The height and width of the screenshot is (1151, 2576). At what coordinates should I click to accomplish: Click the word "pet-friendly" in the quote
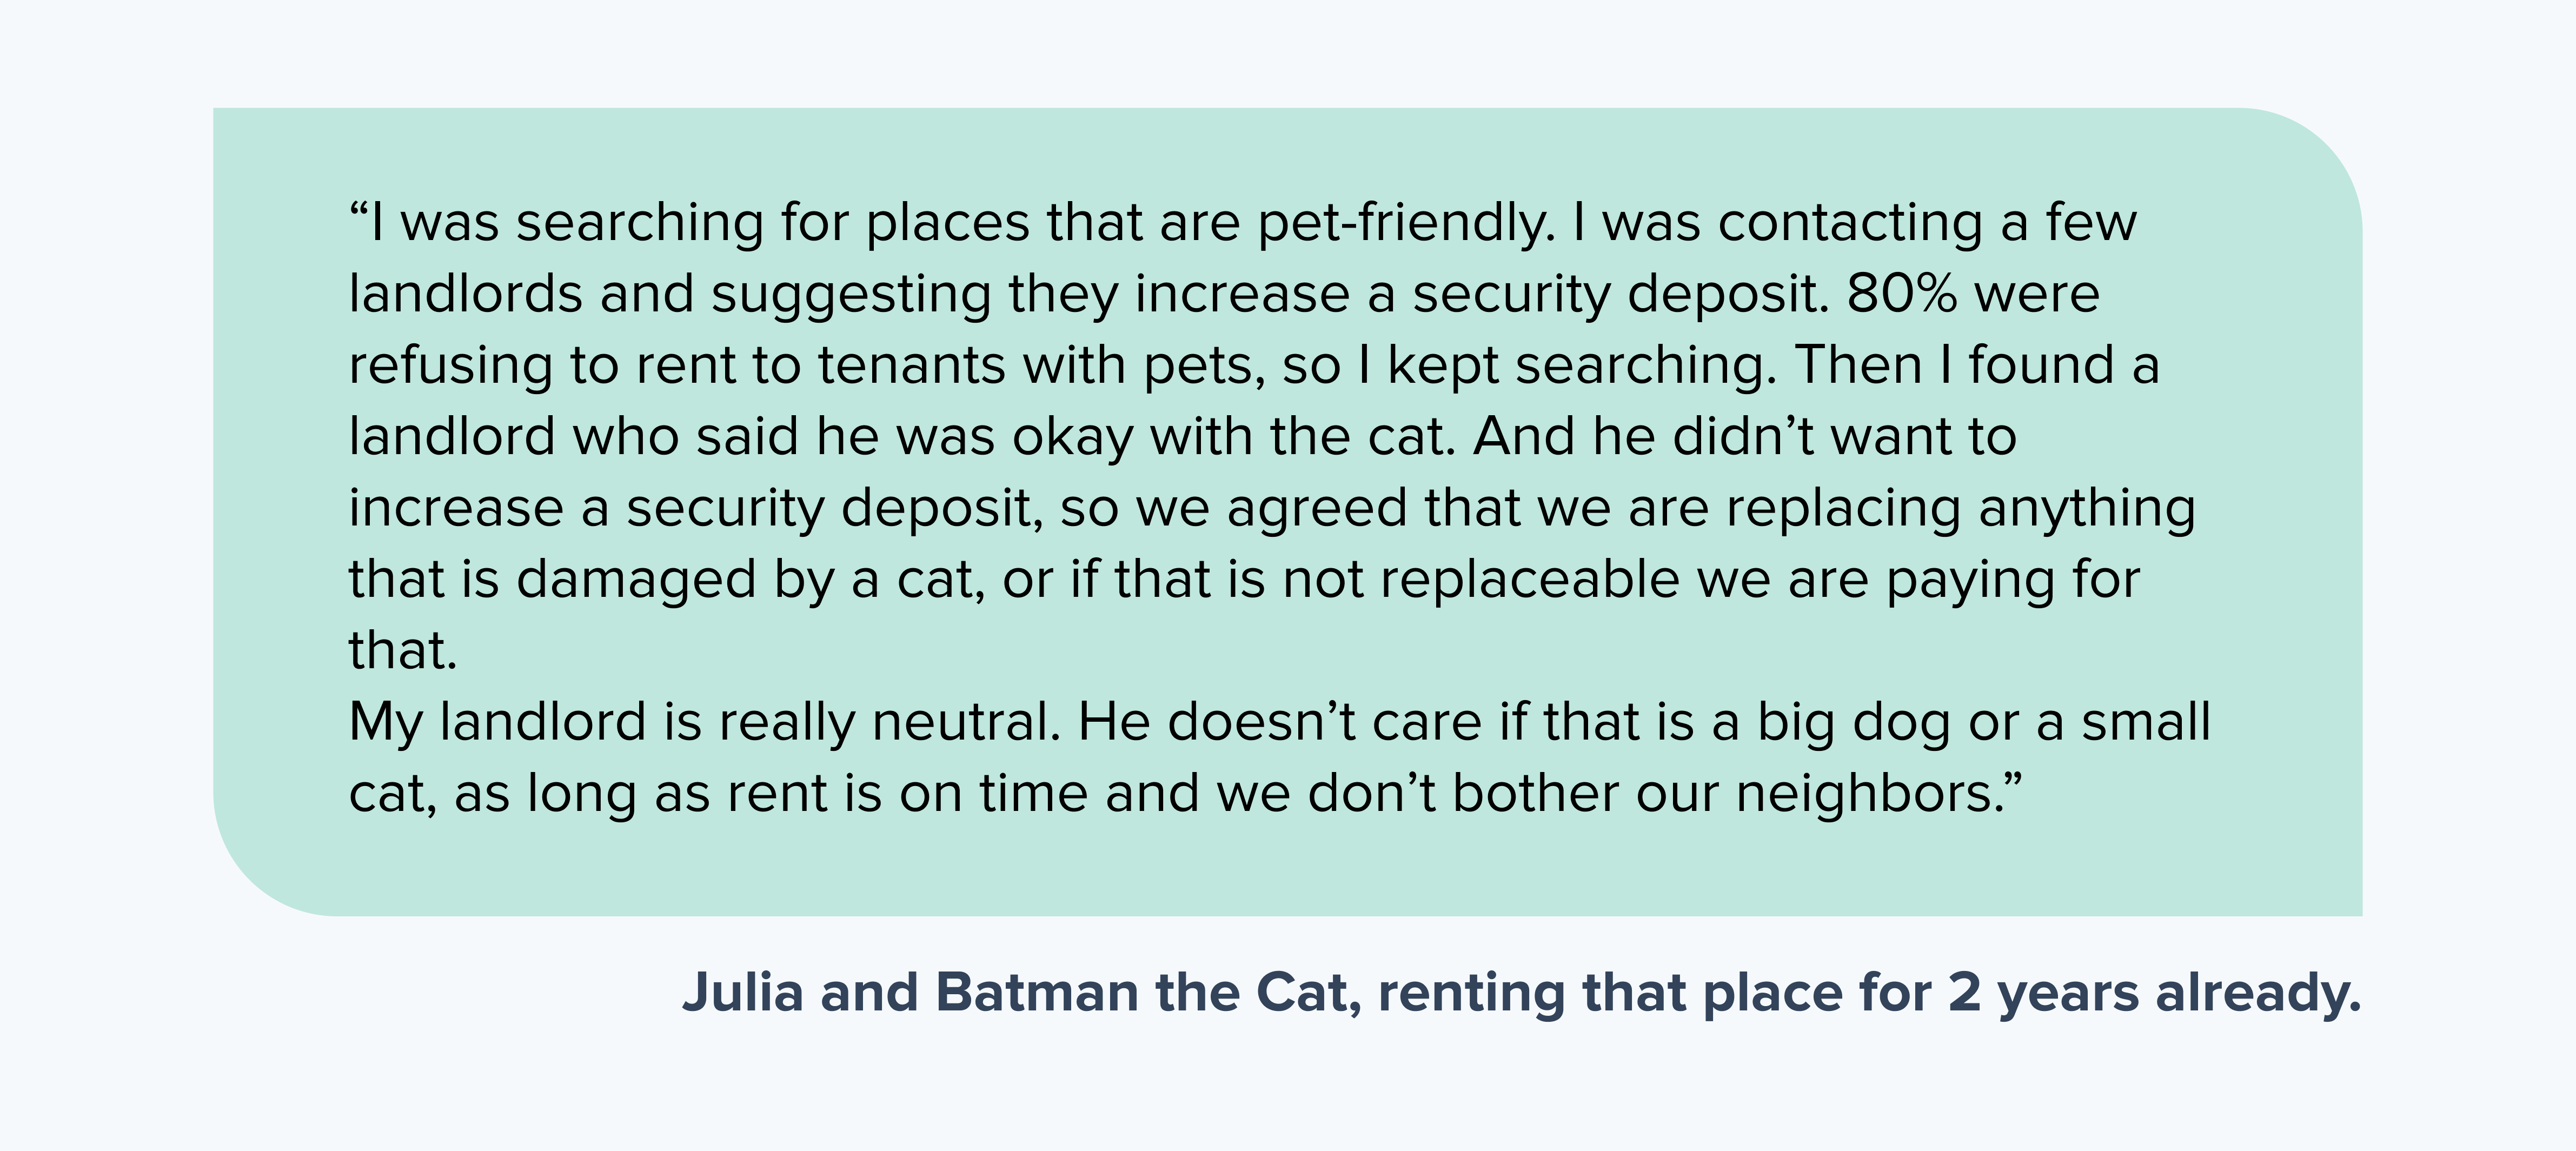tap(1405, 223)
